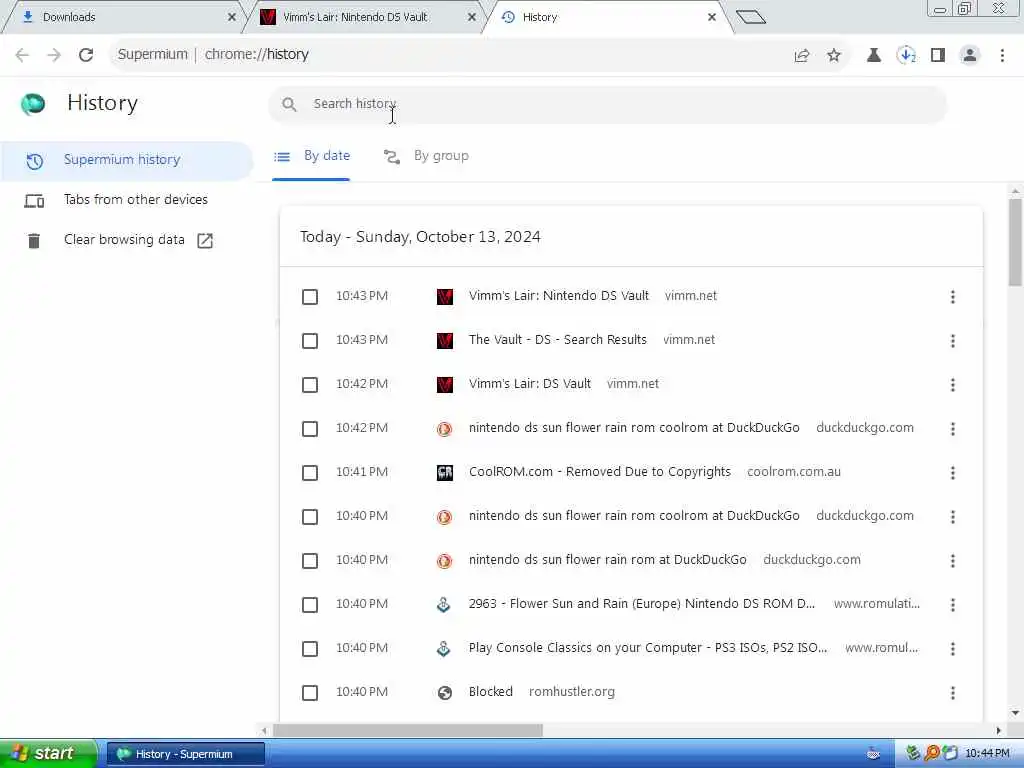Viewport: 1024px width, 768px height.
Task: Open actions menu for Play Console Classics entry
Action: point(953,649)
